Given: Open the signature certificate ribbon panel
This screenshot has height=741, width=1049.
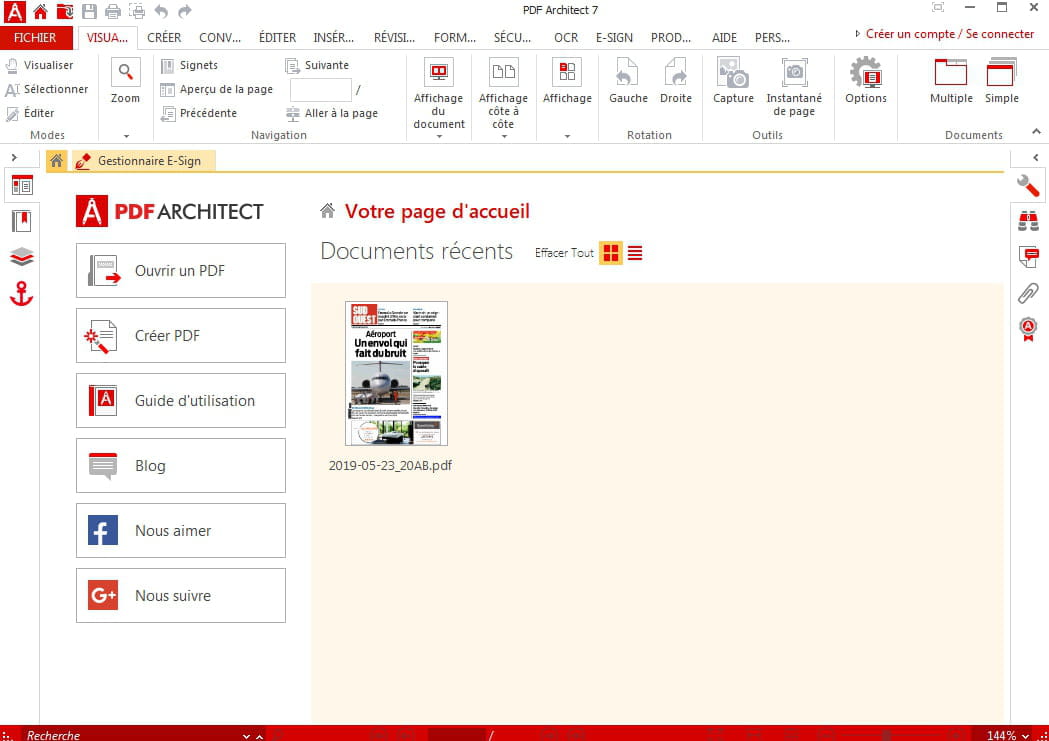Looking at the screenshot, I should [1028, 329].
